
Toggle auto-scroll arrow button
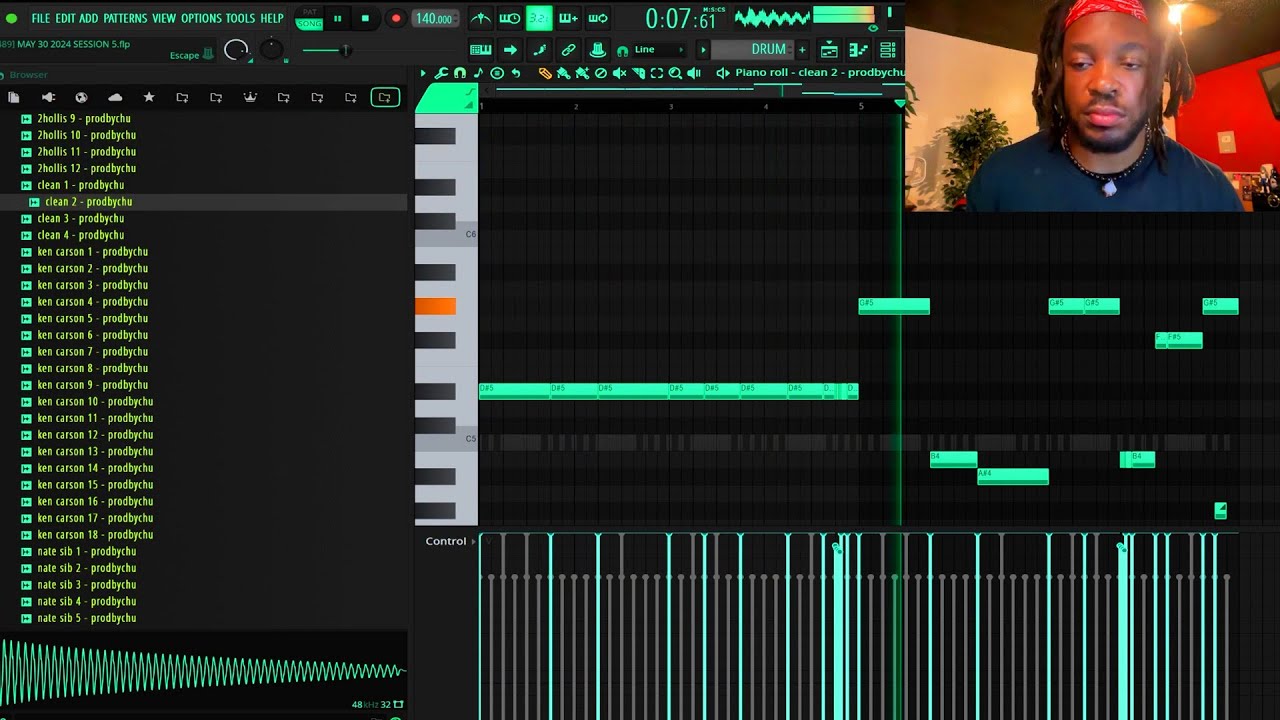[x=510, y=49]
